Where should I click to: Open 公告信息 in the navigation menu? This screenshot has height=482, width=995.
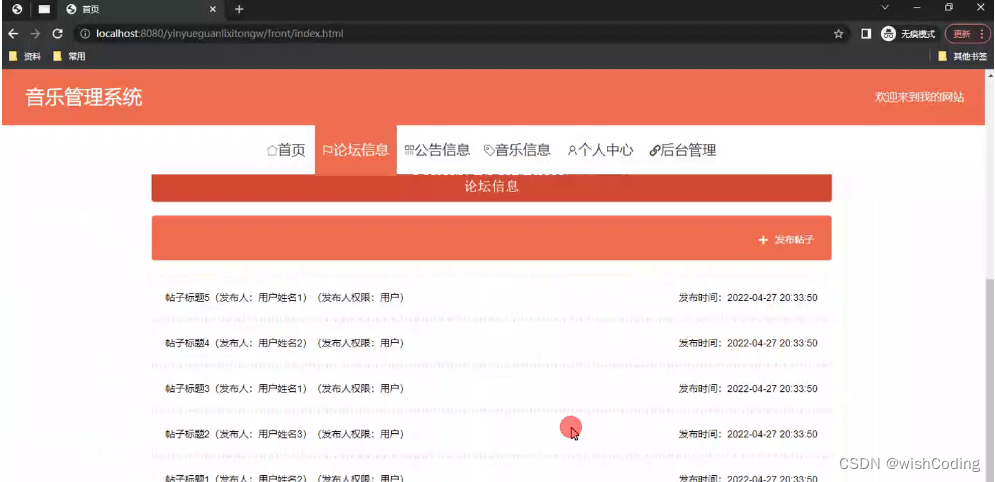coord(438,150)
